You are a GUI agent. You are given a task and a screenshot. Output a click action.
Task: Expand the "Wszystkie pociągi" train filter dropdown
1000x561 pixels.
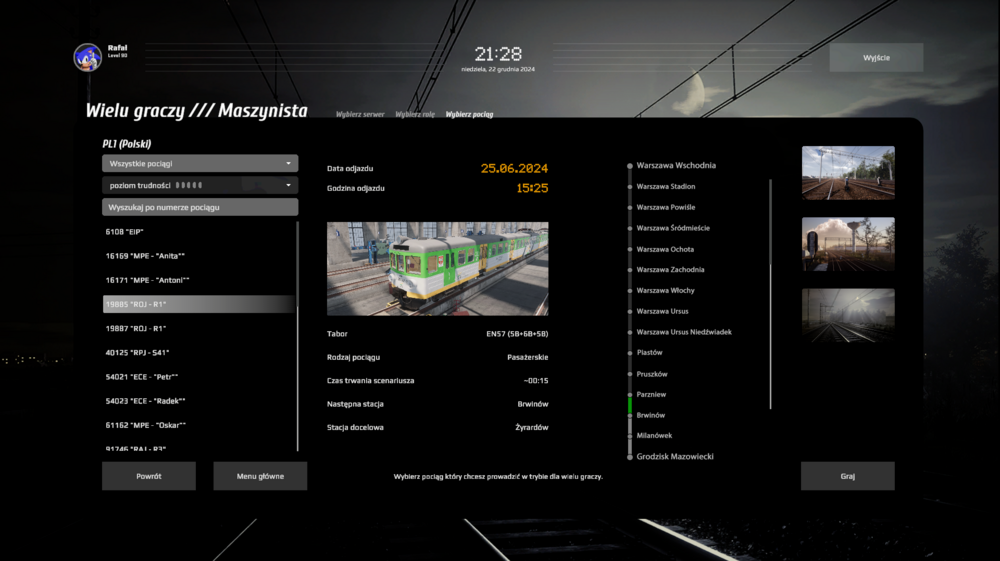coord(200,163)
